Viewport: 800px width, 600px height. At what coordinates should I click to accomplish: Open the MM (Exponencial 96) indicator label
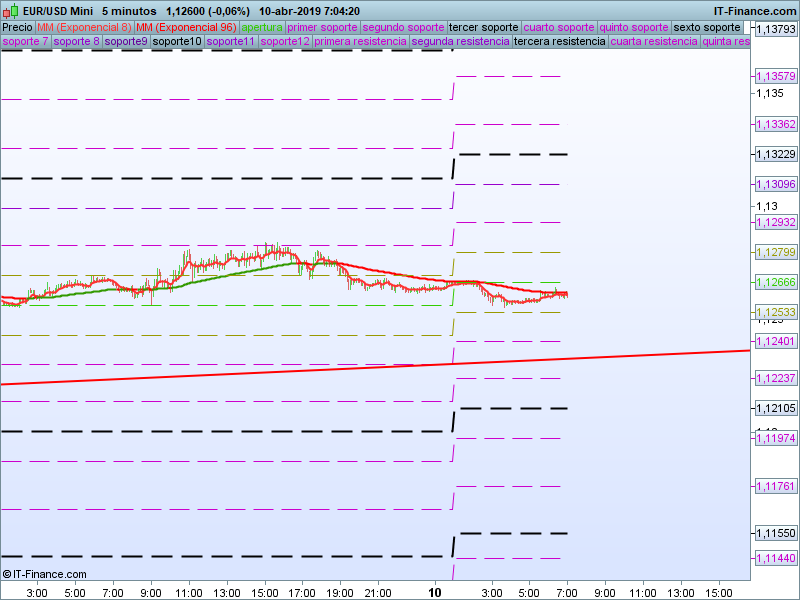tap(186, 27)
